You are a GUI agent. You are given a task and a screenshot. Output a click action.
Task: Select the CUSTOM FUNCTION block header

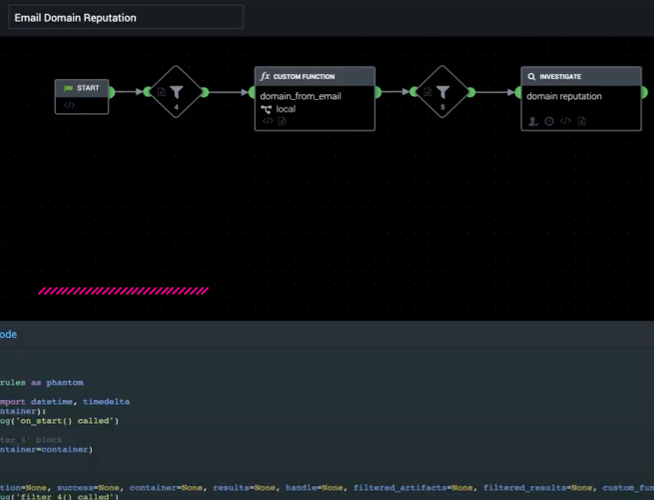click(x=315, y=76)
